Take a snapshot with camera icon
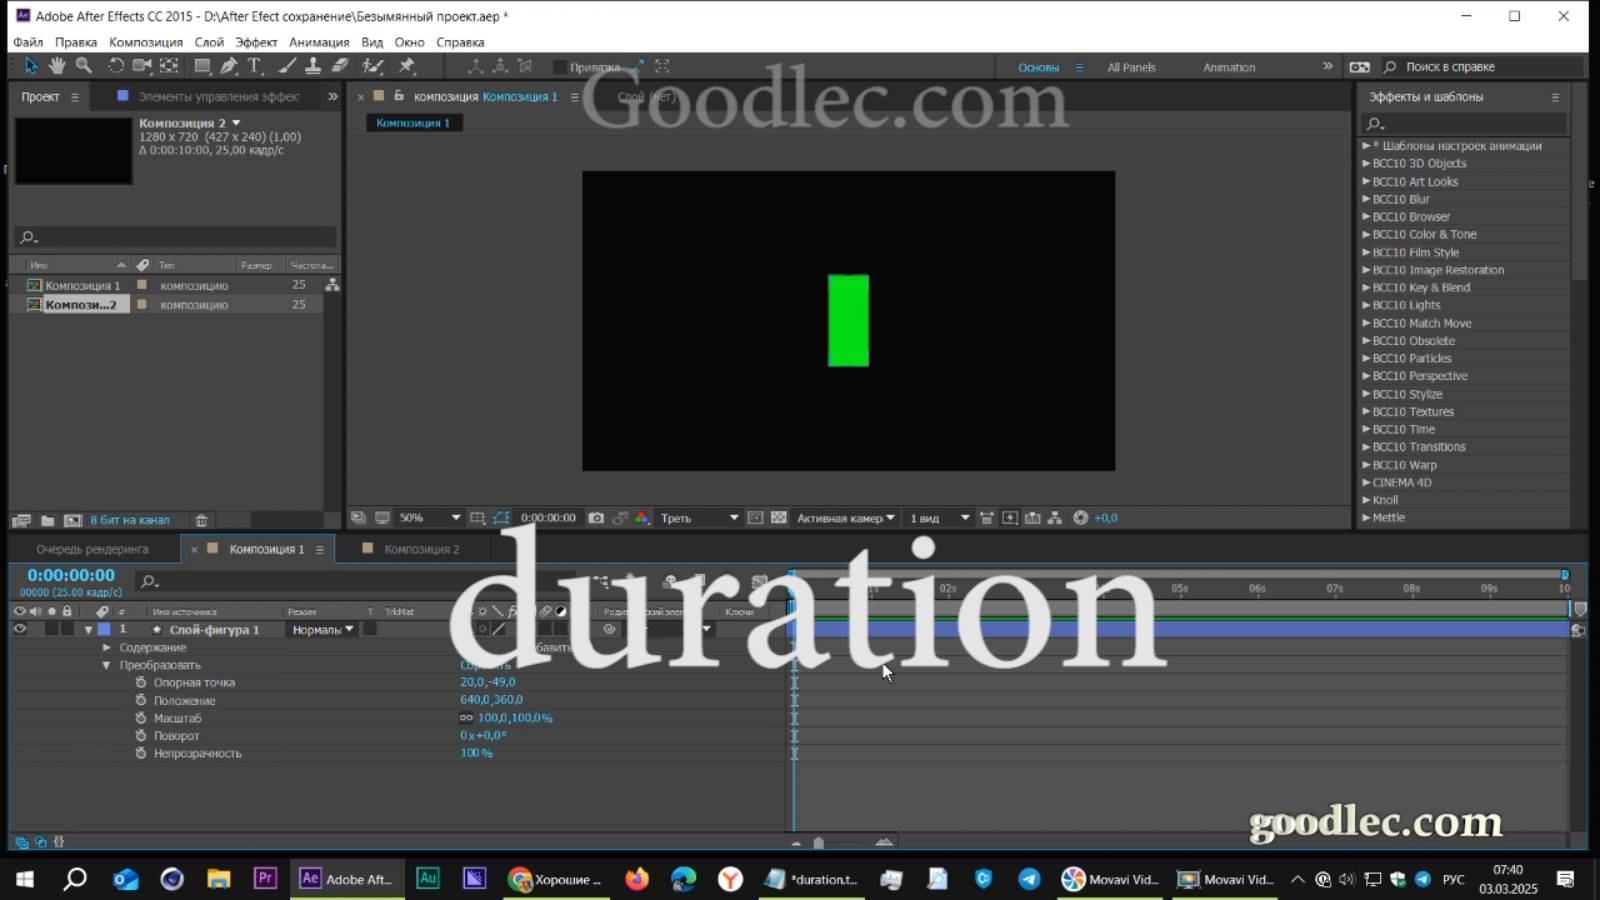Viewport: 1600px width, 900px height. (596, 518)
